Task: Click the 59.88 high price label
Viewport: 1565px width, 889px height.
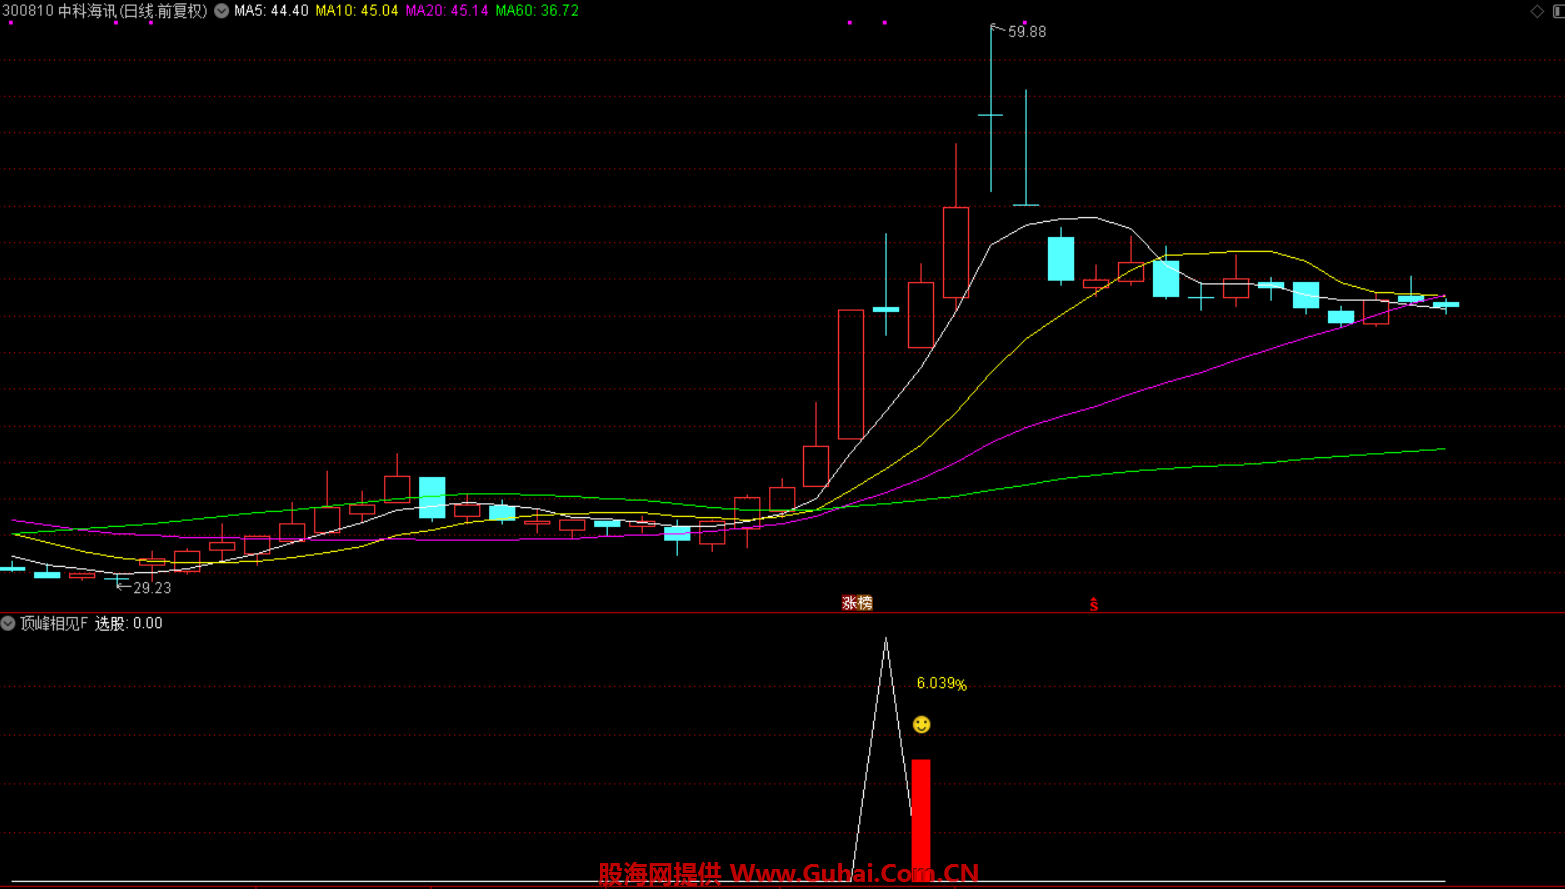Action: (1027, 32)
